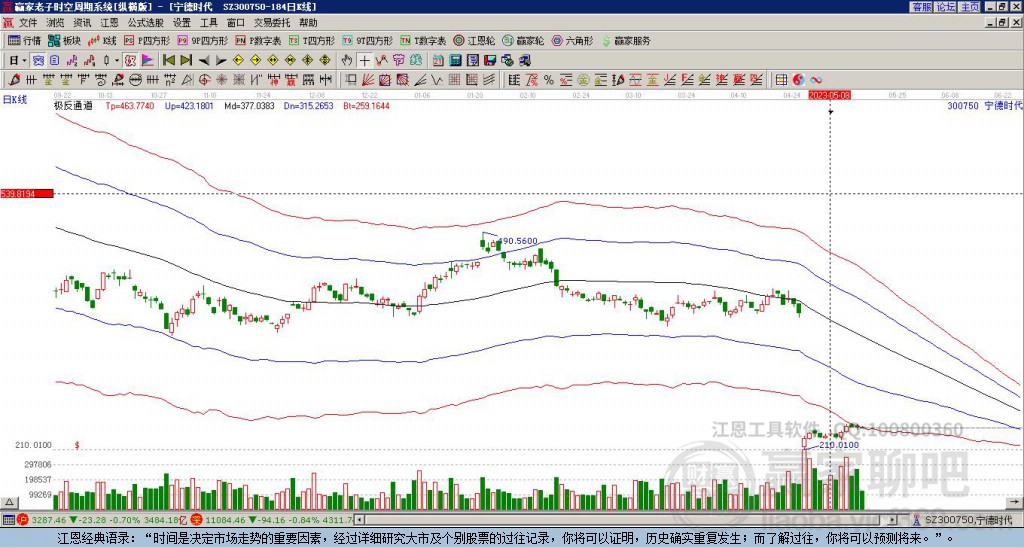
Task: Open the 帮助 menu
Action: (x=308, y=23)
